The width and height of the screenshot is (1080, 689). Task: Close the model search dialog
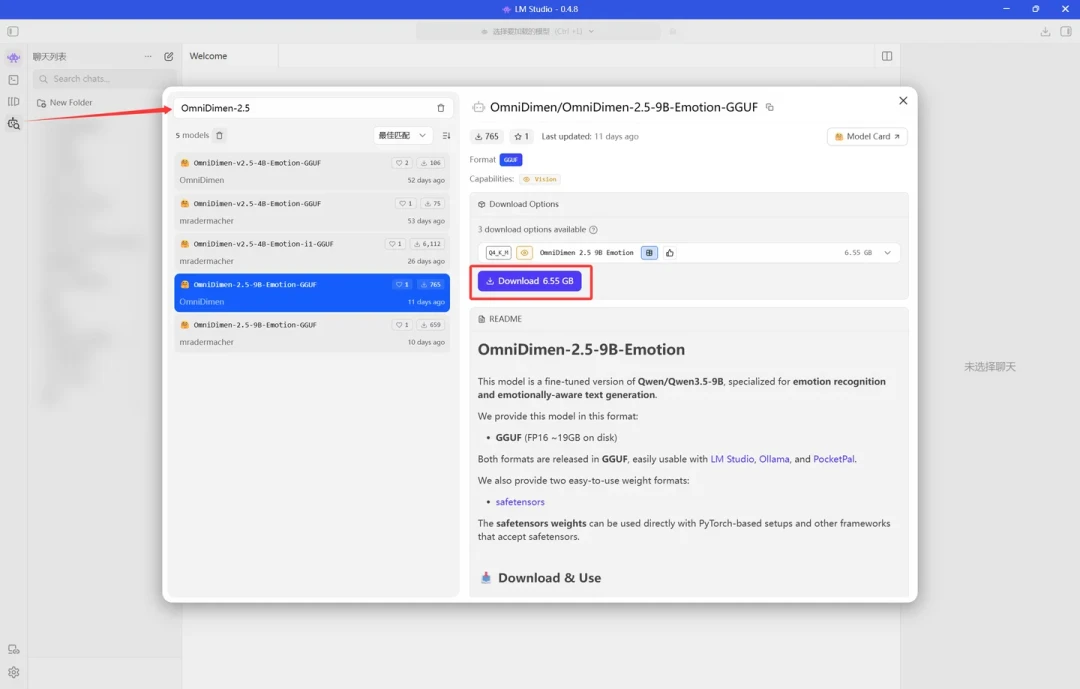[x=903, y=101]
